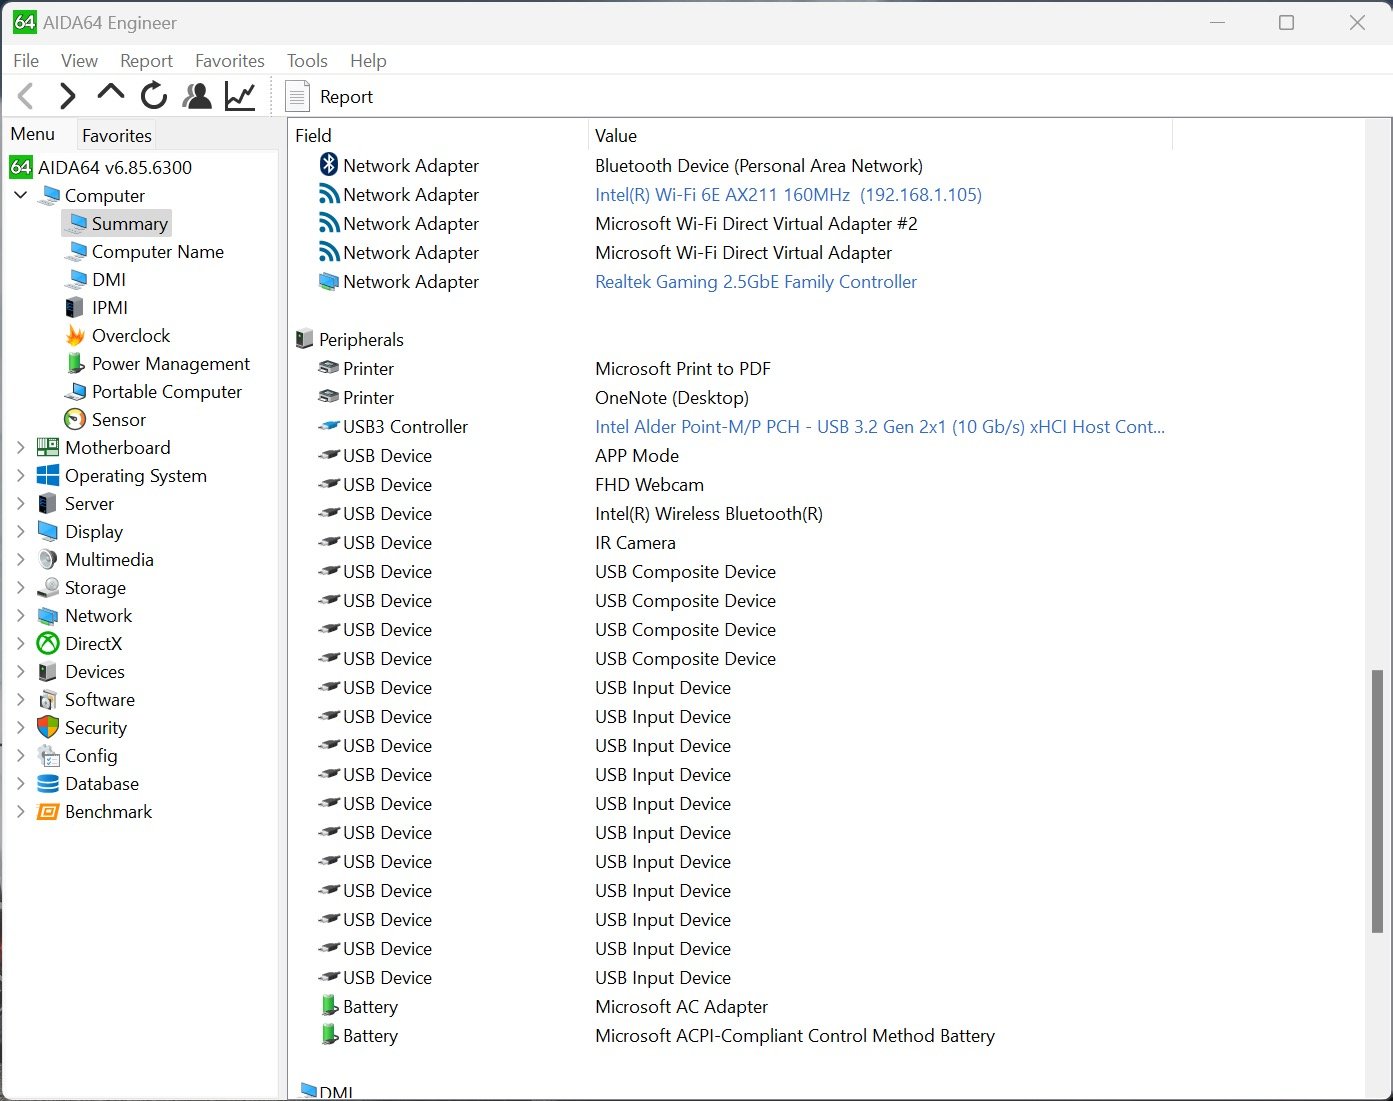Open the Help menu
The width and height of the screenshot is (1393, 1101).
368,61
